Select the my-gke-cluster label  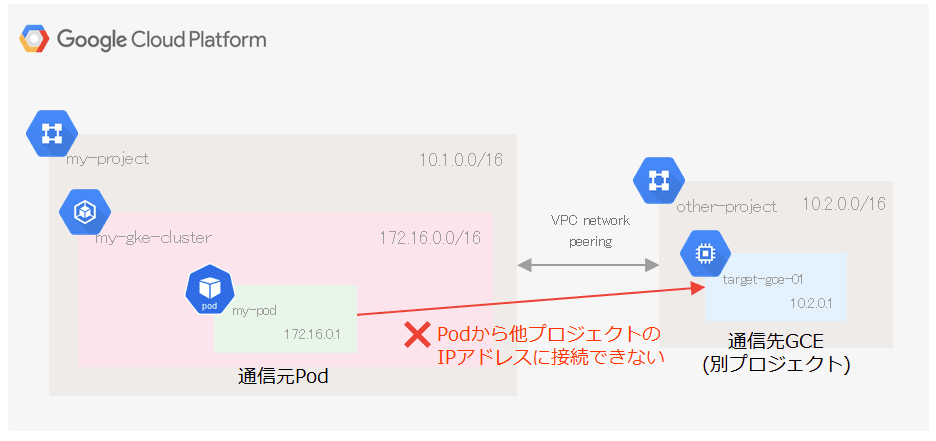pyautogui.click(x=153, y=239)
